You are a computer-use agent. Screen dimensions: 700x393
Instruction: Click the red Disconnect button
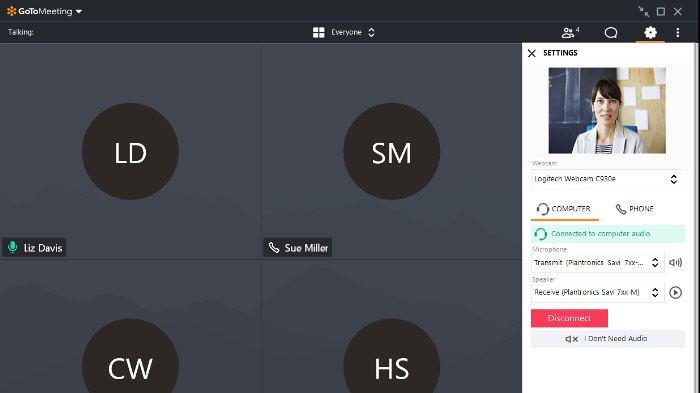[x=569, y=318]
